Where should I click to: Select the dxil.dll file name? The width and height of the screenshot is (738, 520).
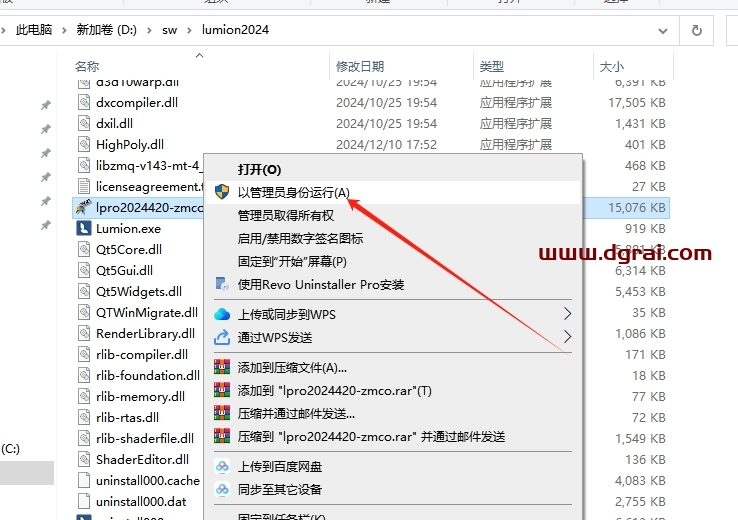click(x=114, y=123)
